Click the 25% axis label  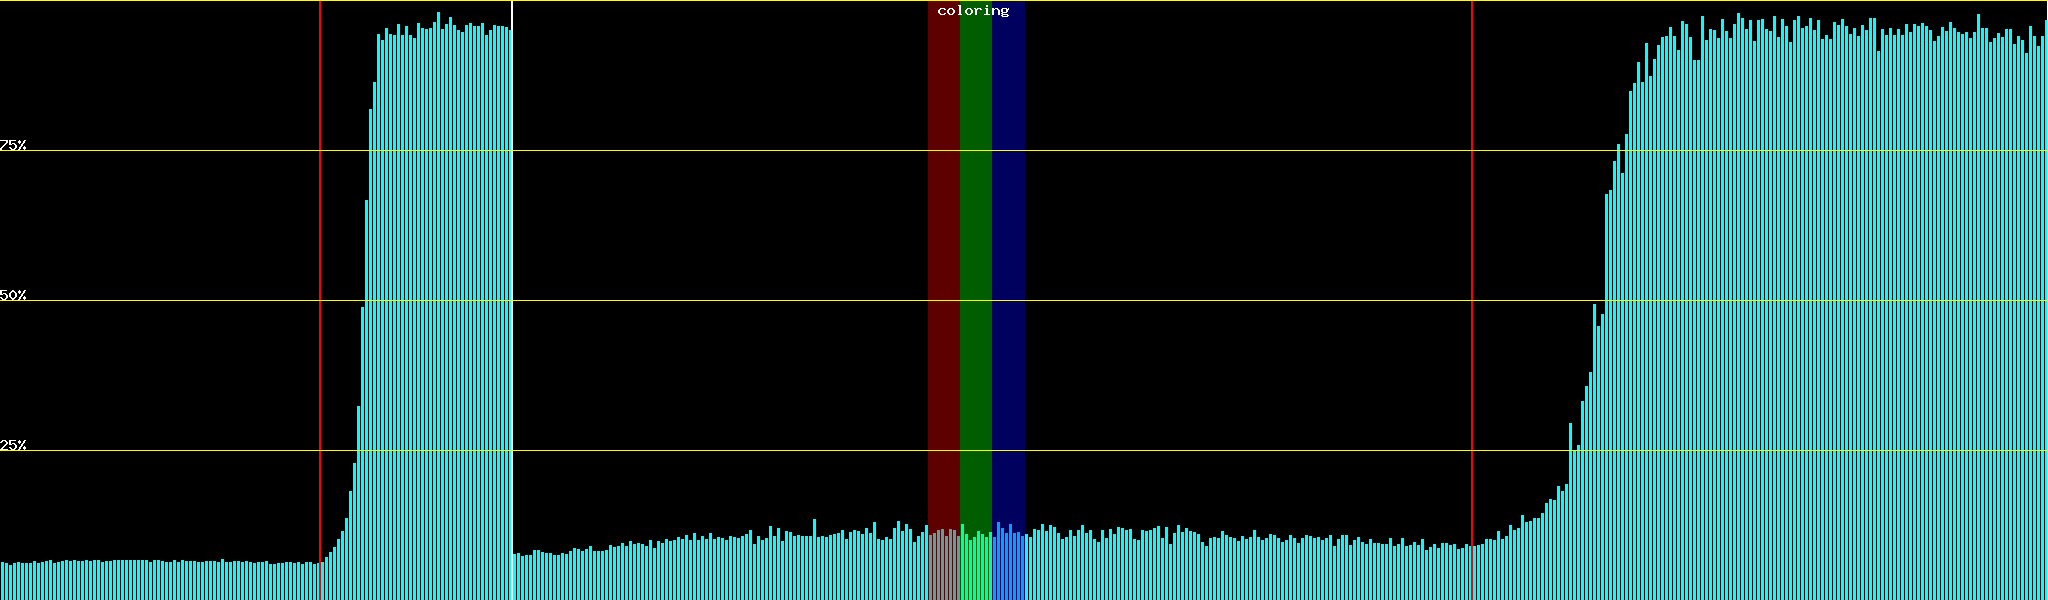13,445
